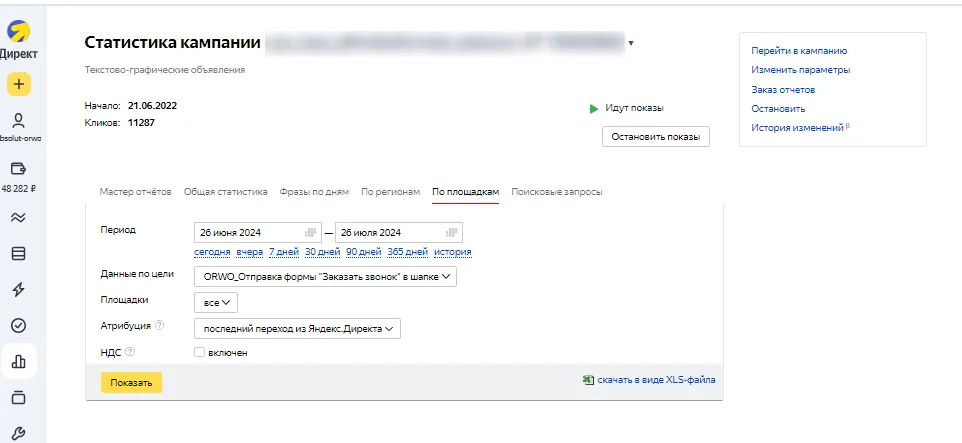Select the По площадкам tab
Viewport: 962px width, 443px height.
[466, 191]
